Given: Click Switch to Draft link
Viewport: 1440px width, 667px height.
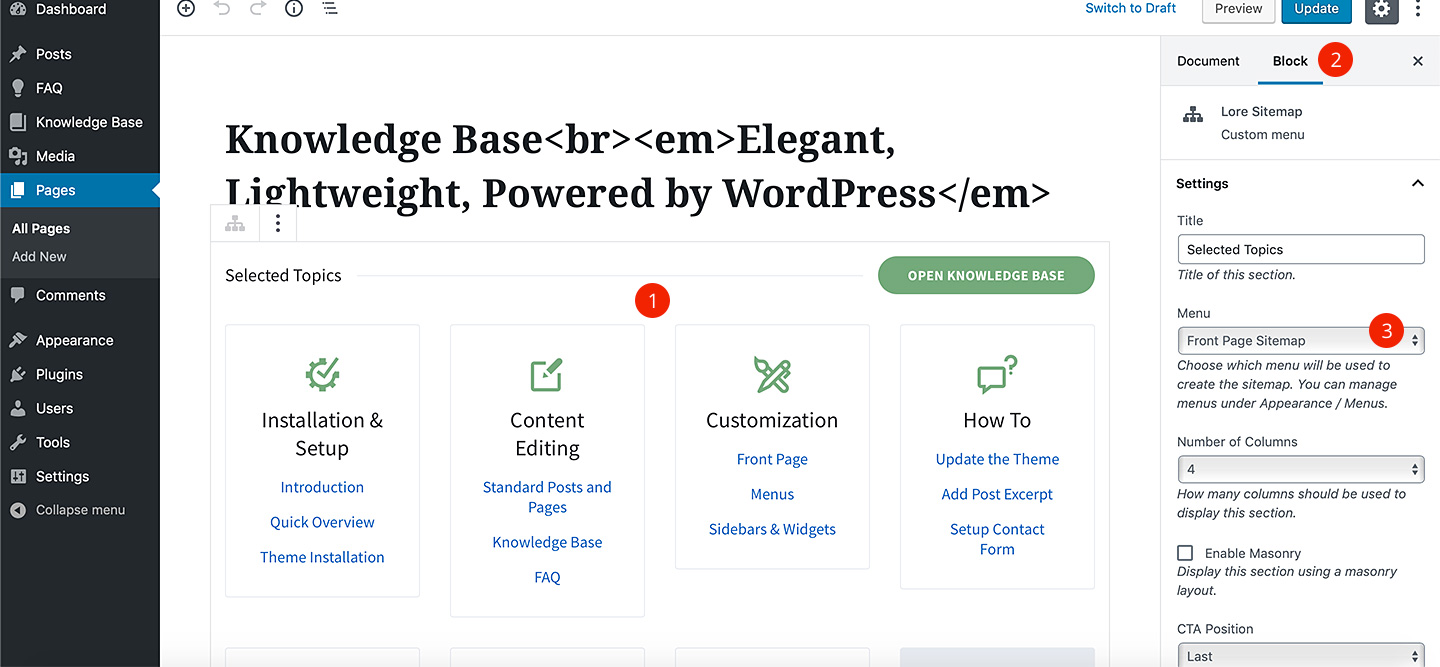Looking at the screenshot, I should point(1131,8).
